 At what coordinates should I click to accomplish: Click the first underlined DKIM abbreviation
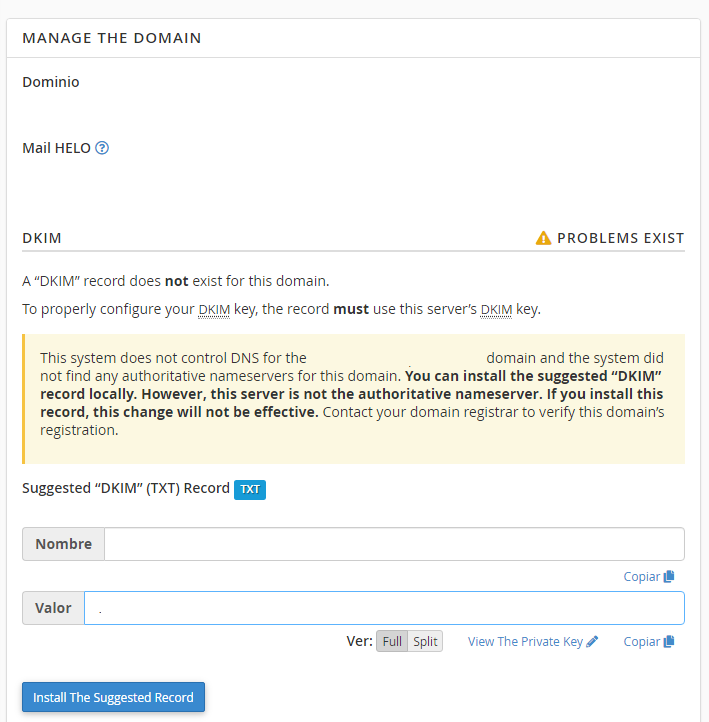(x=214, y=309)
